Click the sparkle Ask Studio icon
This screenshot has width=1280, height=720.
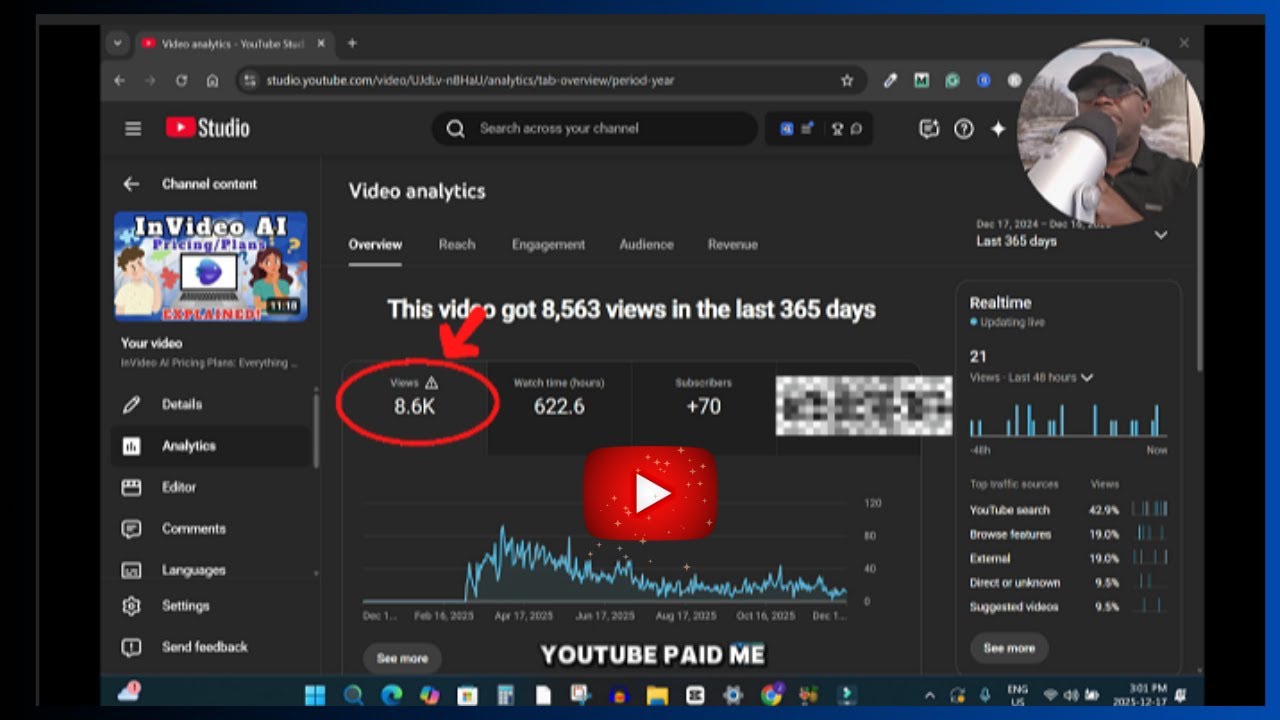997,128
